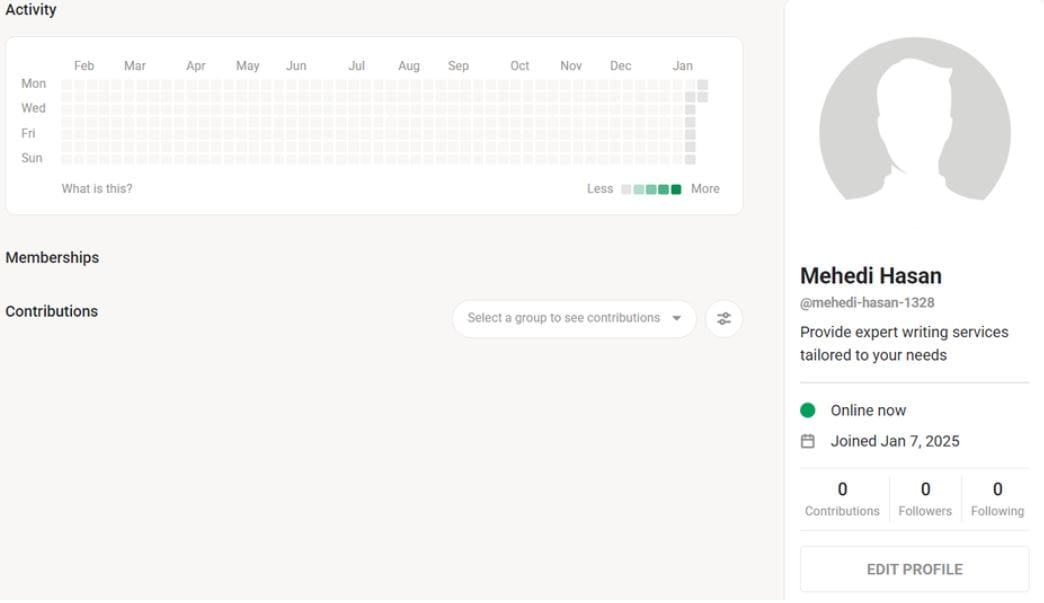Screen dimensions: 1044x603
Task: Click the Sun row label in activity chart
Action: [x=32, y=158]
